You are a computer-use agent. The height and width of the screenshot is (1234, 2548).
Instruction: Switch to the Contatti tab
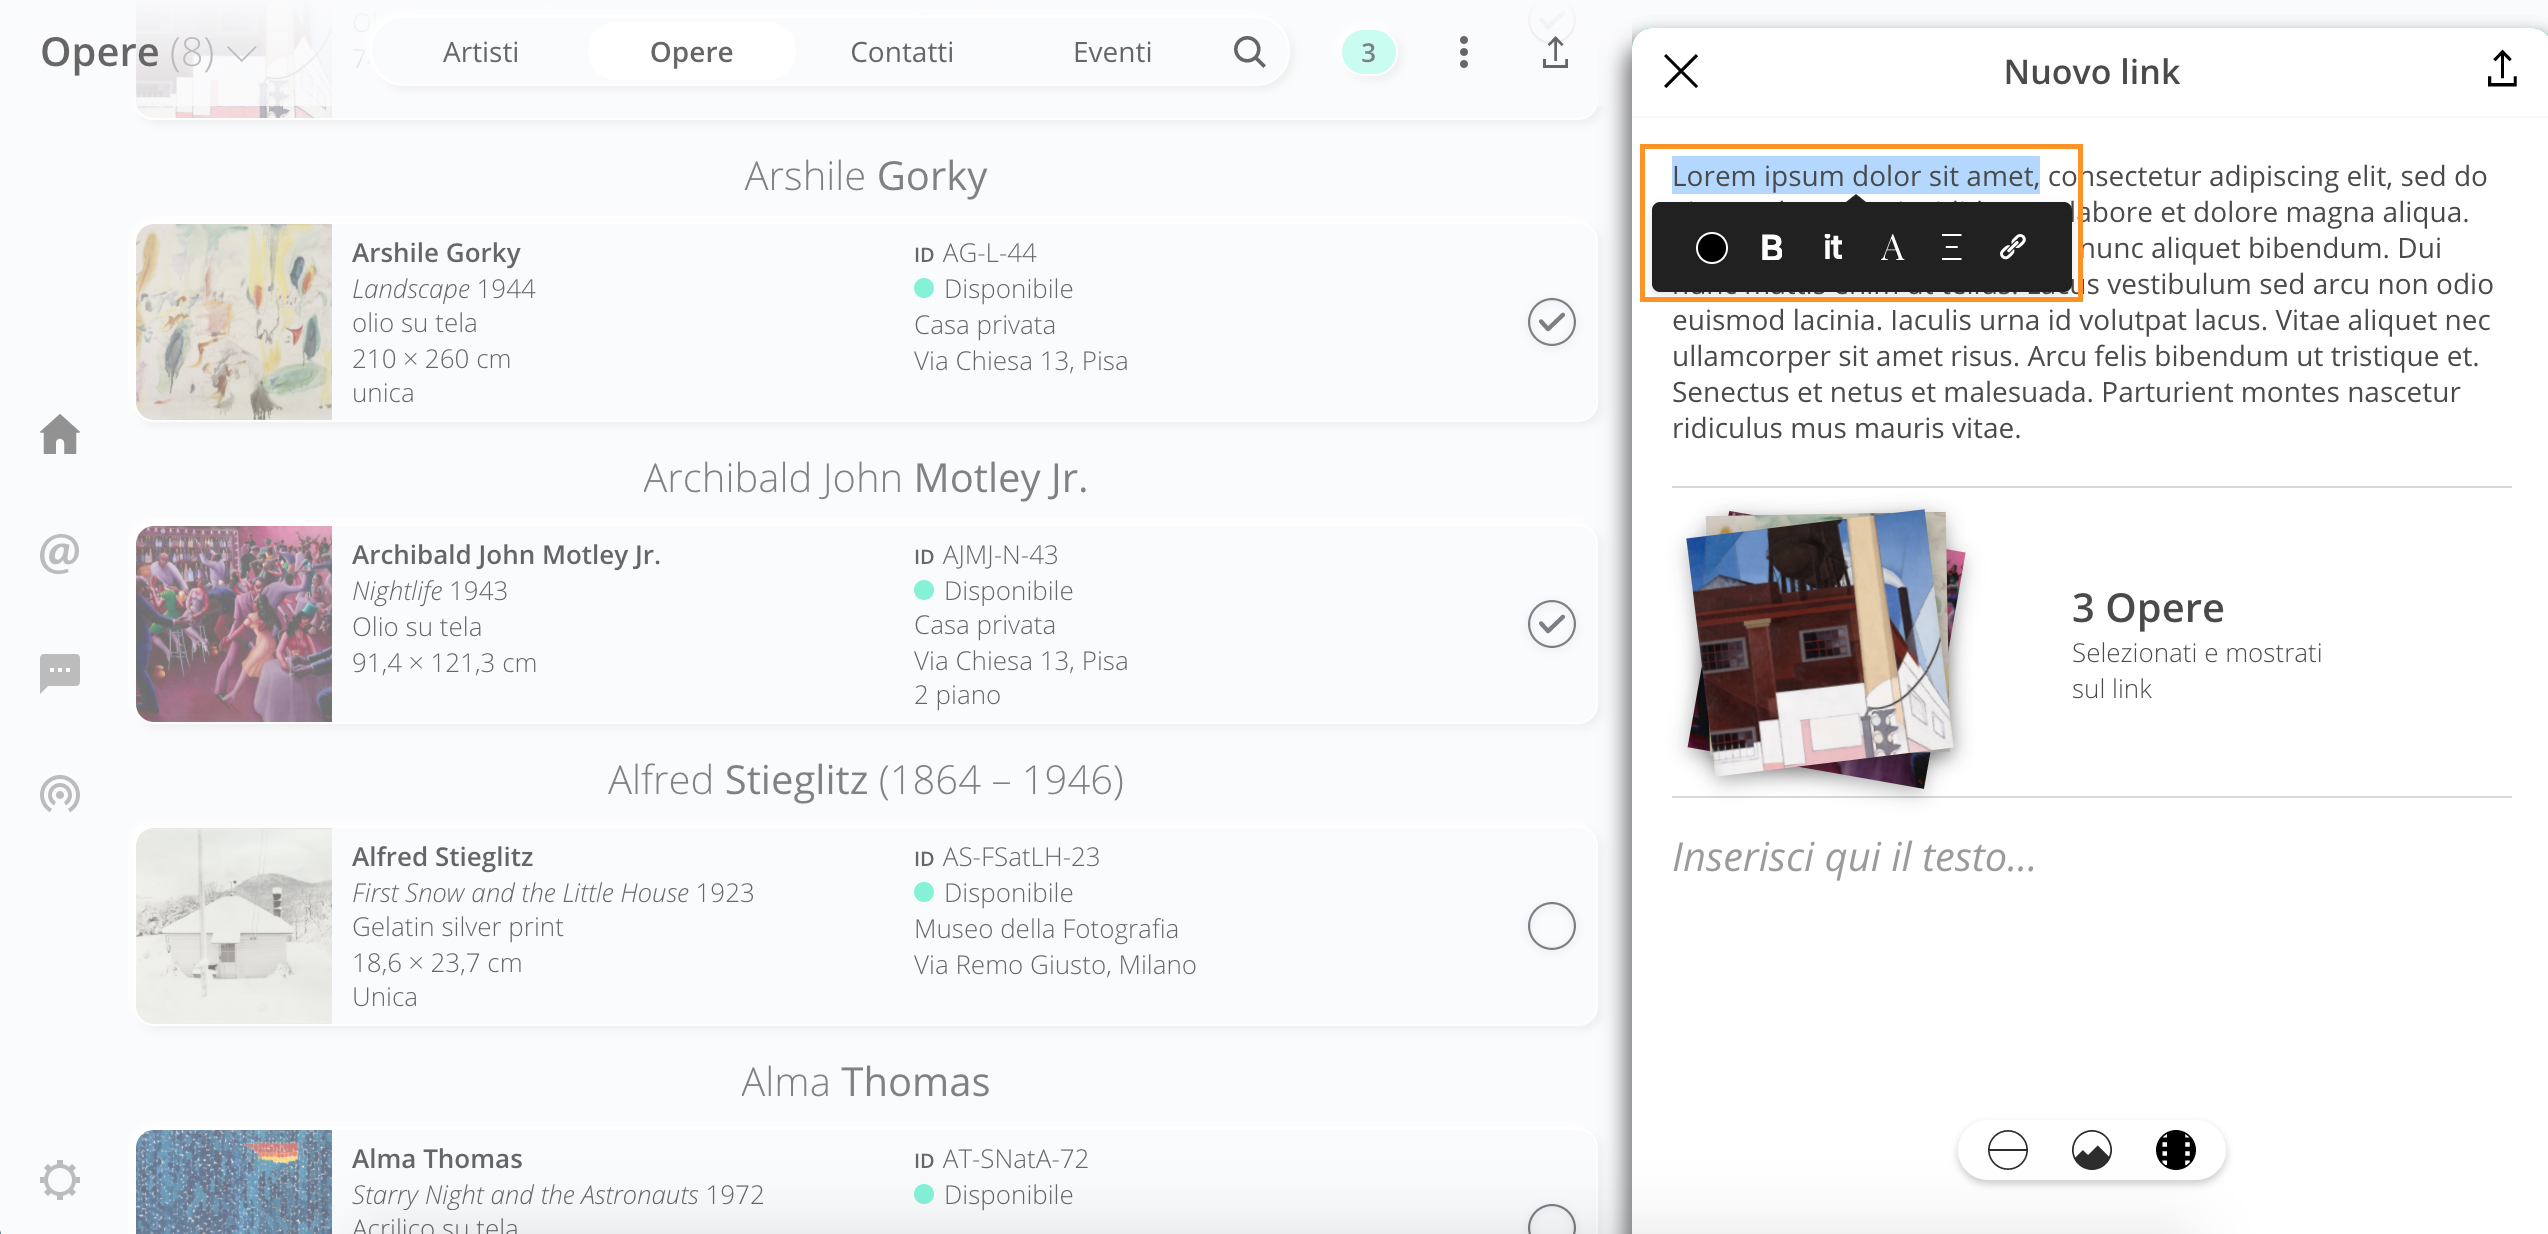tap(902, 52)
